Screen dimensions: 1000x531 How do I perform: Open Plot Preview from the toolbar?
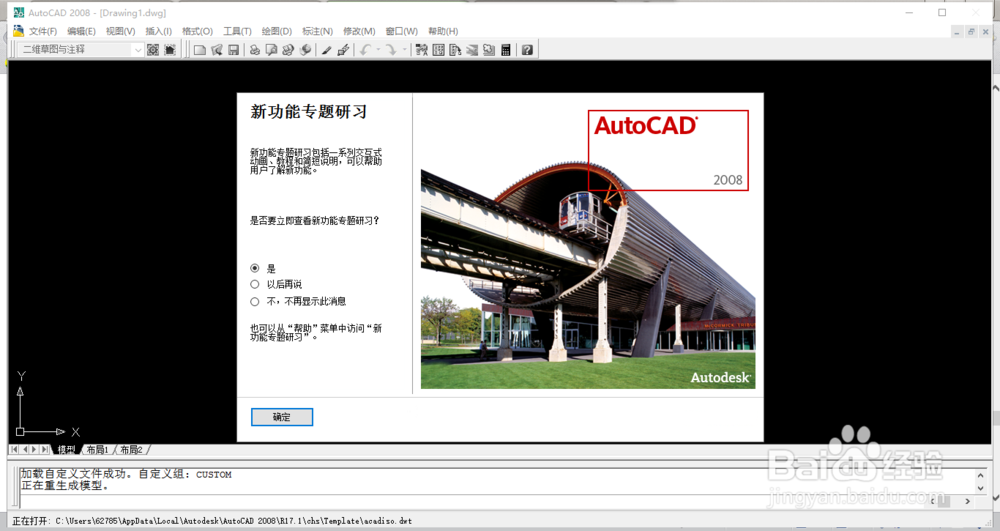[271, 50]
